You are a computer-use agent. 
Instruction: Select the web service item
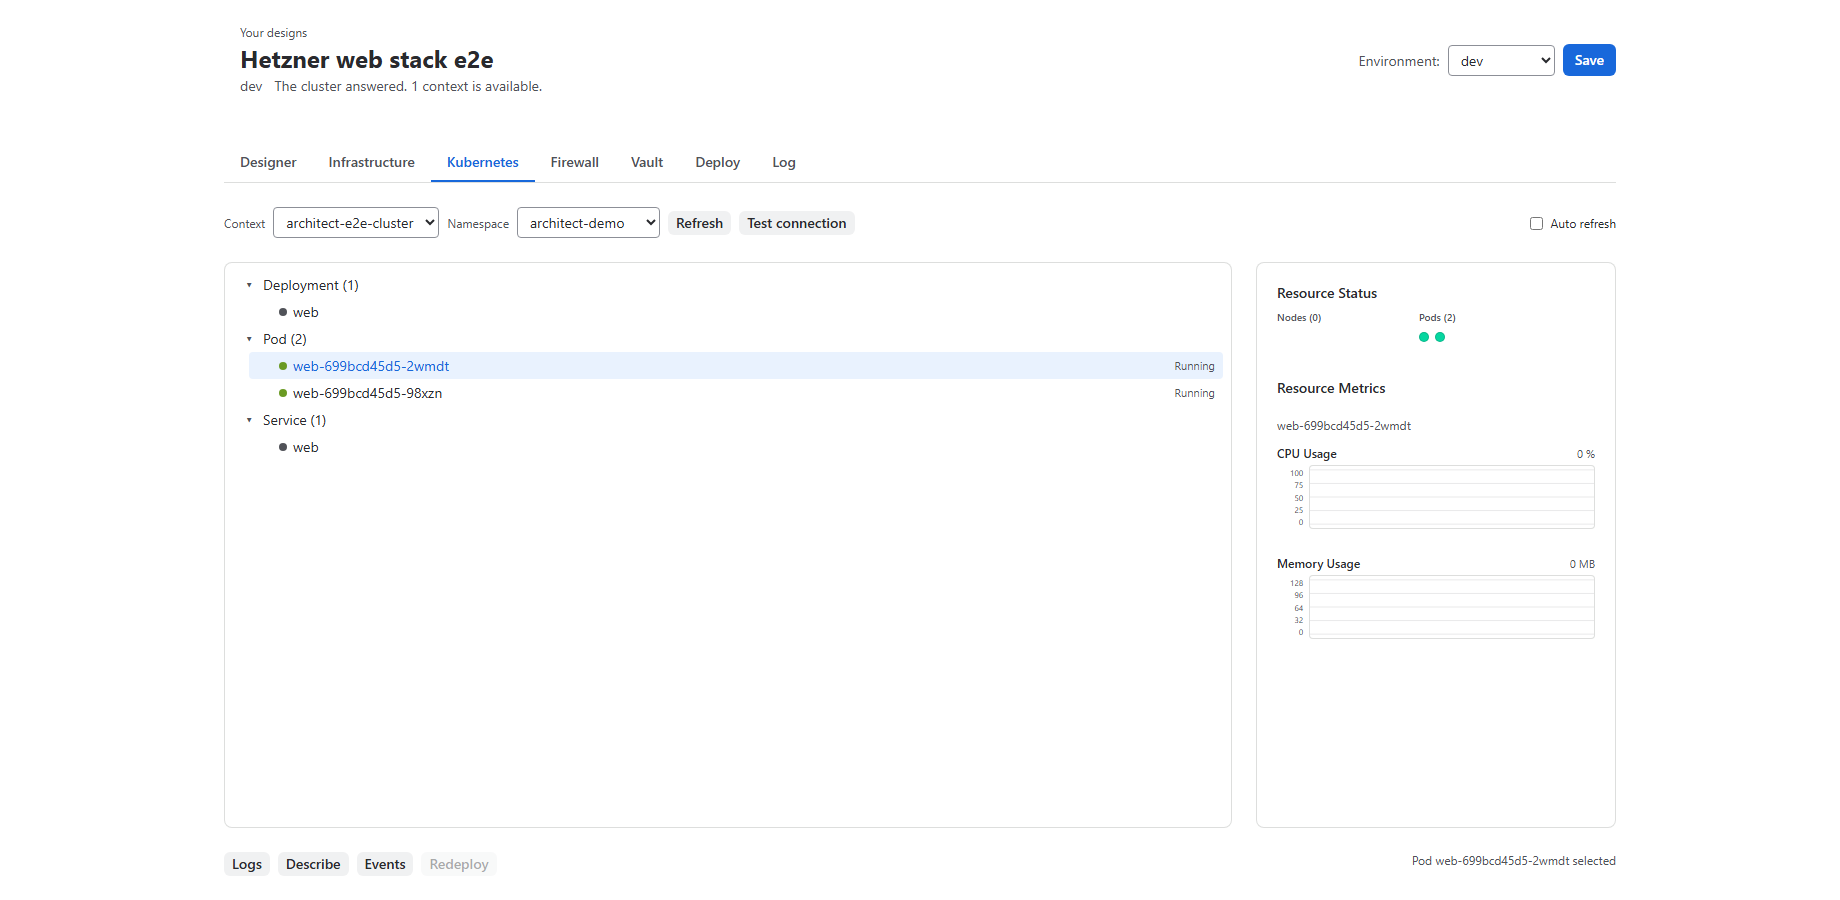[x=736, y=447]
